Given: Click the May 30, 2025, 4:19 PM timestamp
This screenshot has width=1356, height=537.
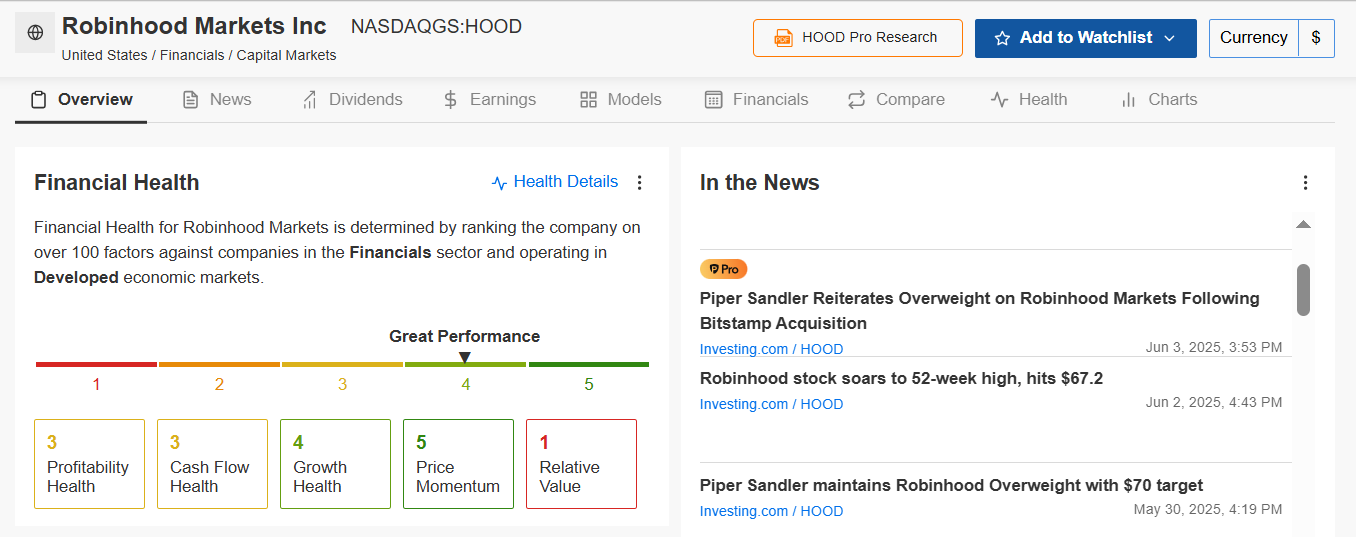Looking at the screenshot, I should click(1208, 509).
